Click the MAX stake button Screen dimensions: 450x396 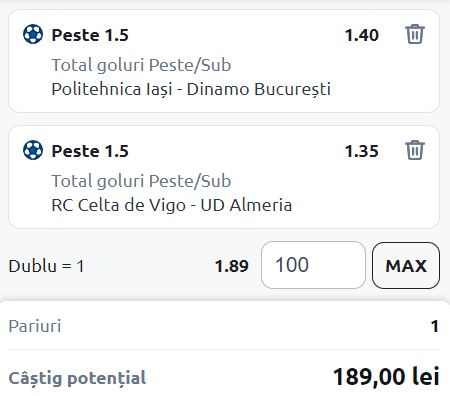[x=406, y=265]
